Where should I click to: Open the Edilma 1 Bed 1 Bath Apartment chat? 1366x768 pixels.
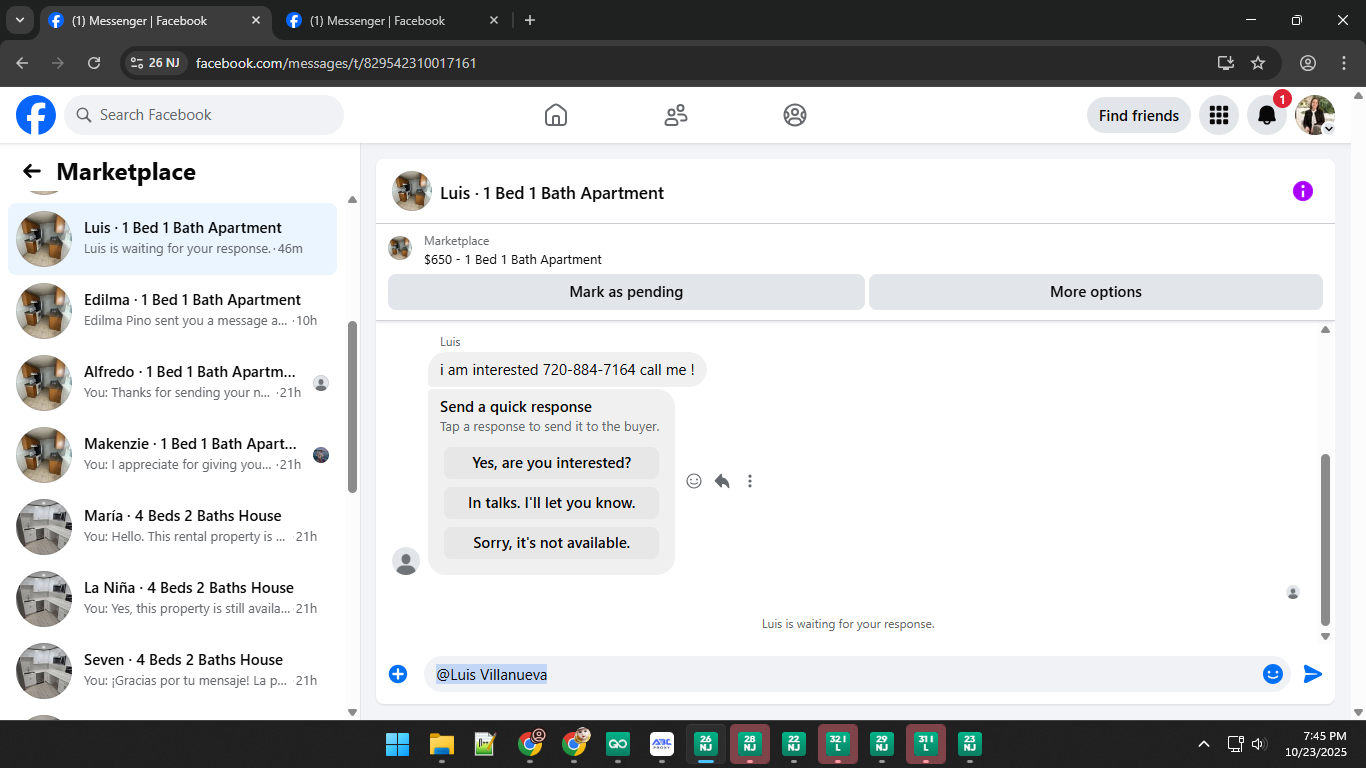172,311
